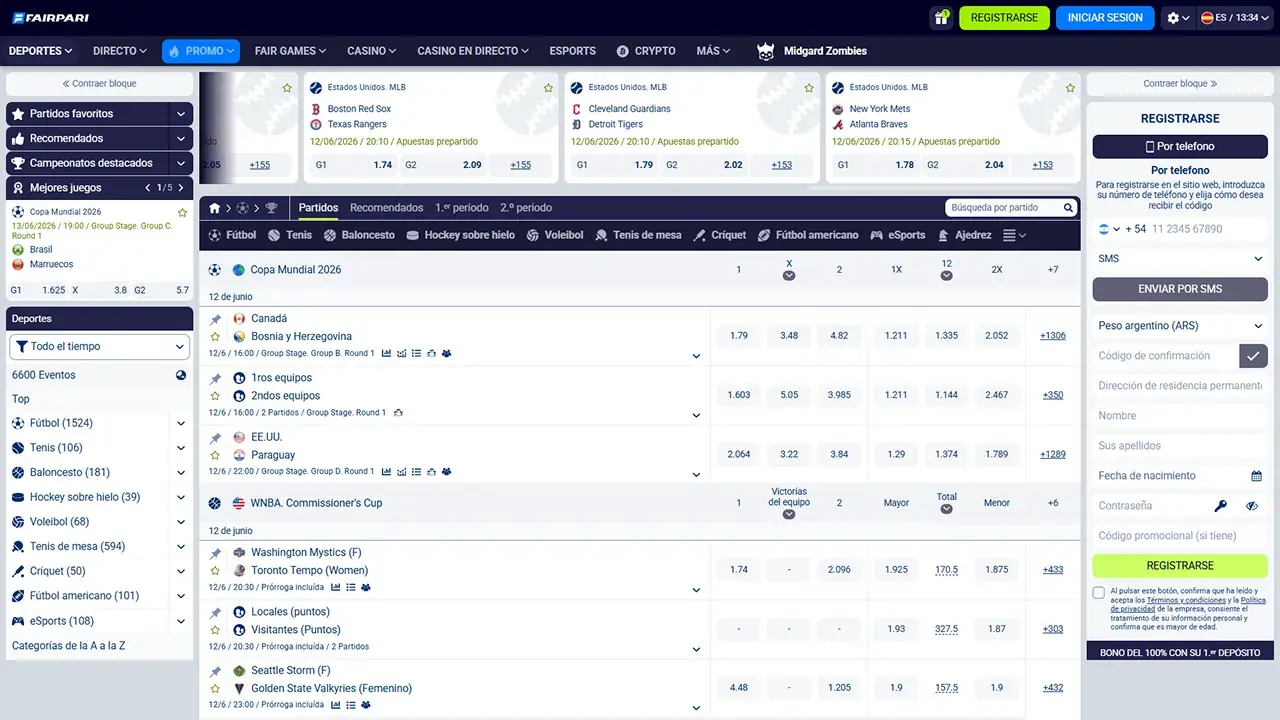Collapse left block via Contraer bloque
1280x720 pixels.
[x=99, y=84]
